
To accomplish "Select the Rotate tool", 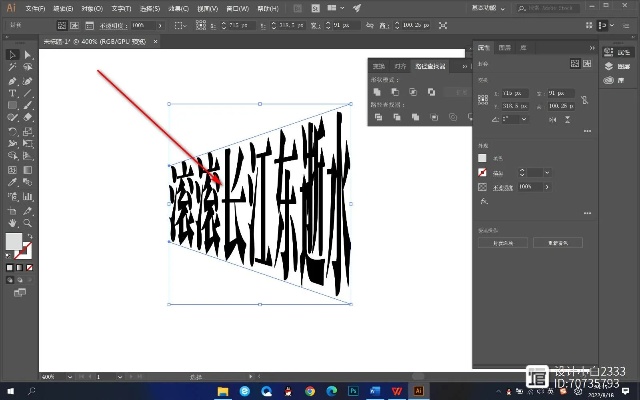I will click(x=12, y=131).
